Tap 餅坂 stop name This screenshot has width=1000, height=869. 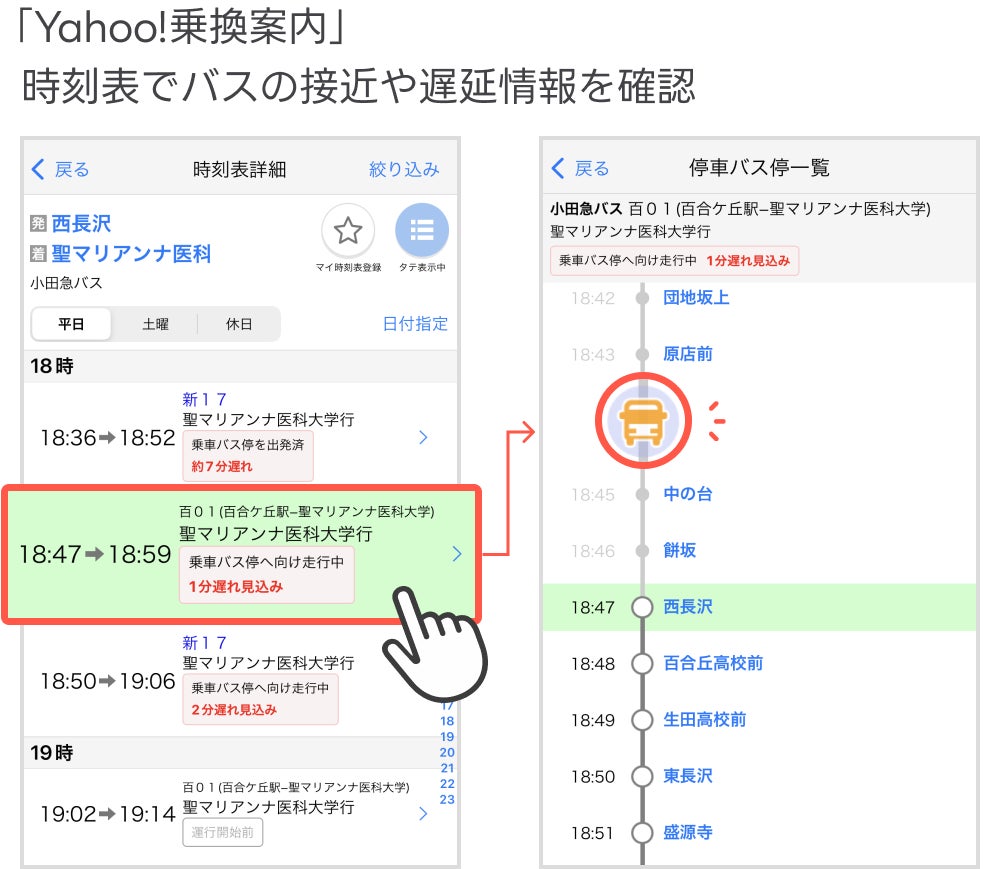tap(679, 550)
